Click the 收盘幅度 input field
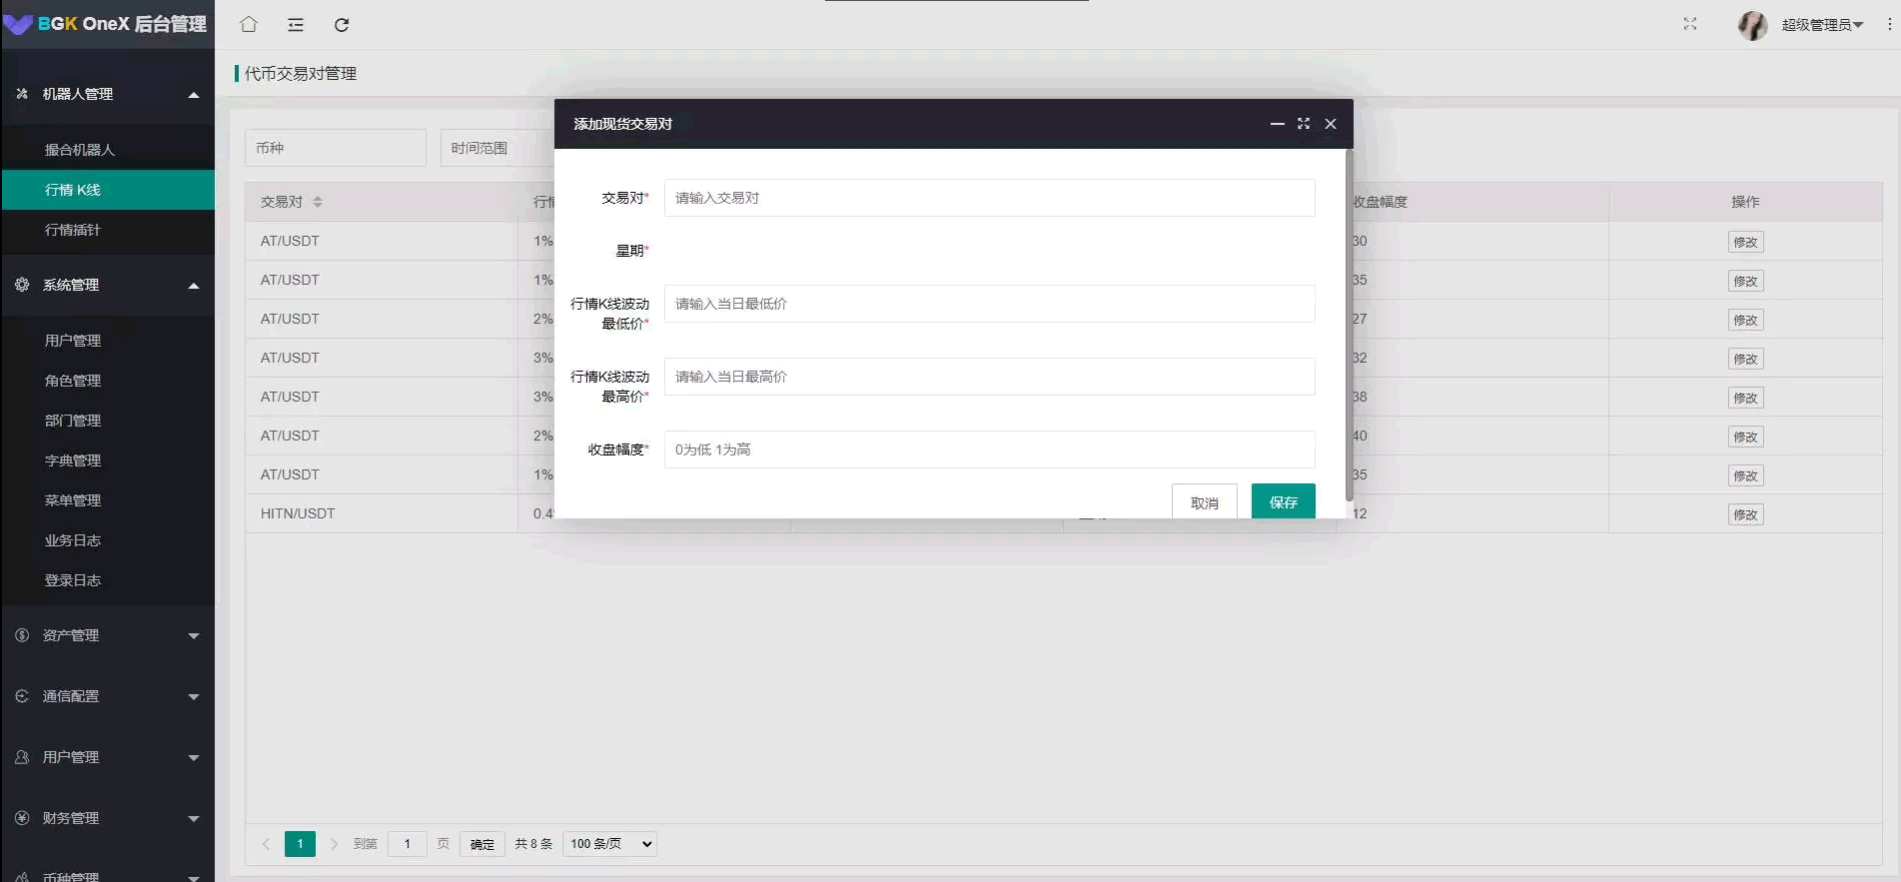1901x882 pixels. (988, 450)
